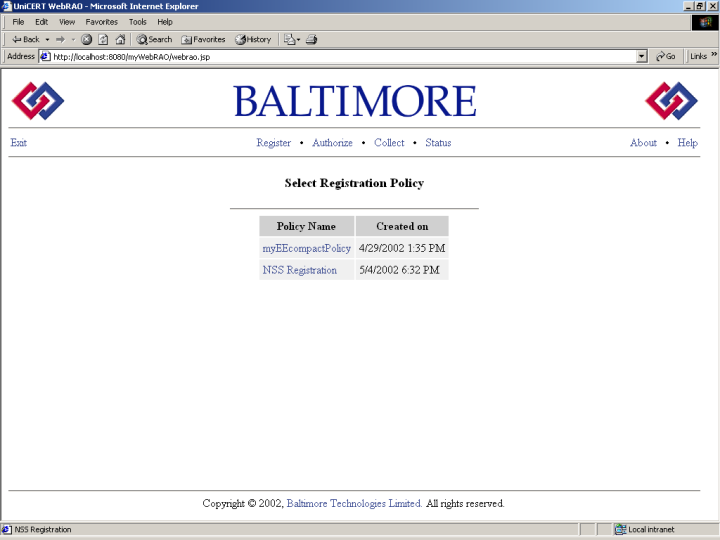Open the Favorites menu
The height and width of the screenshot is (540, 720).
[x=101, y=22]
